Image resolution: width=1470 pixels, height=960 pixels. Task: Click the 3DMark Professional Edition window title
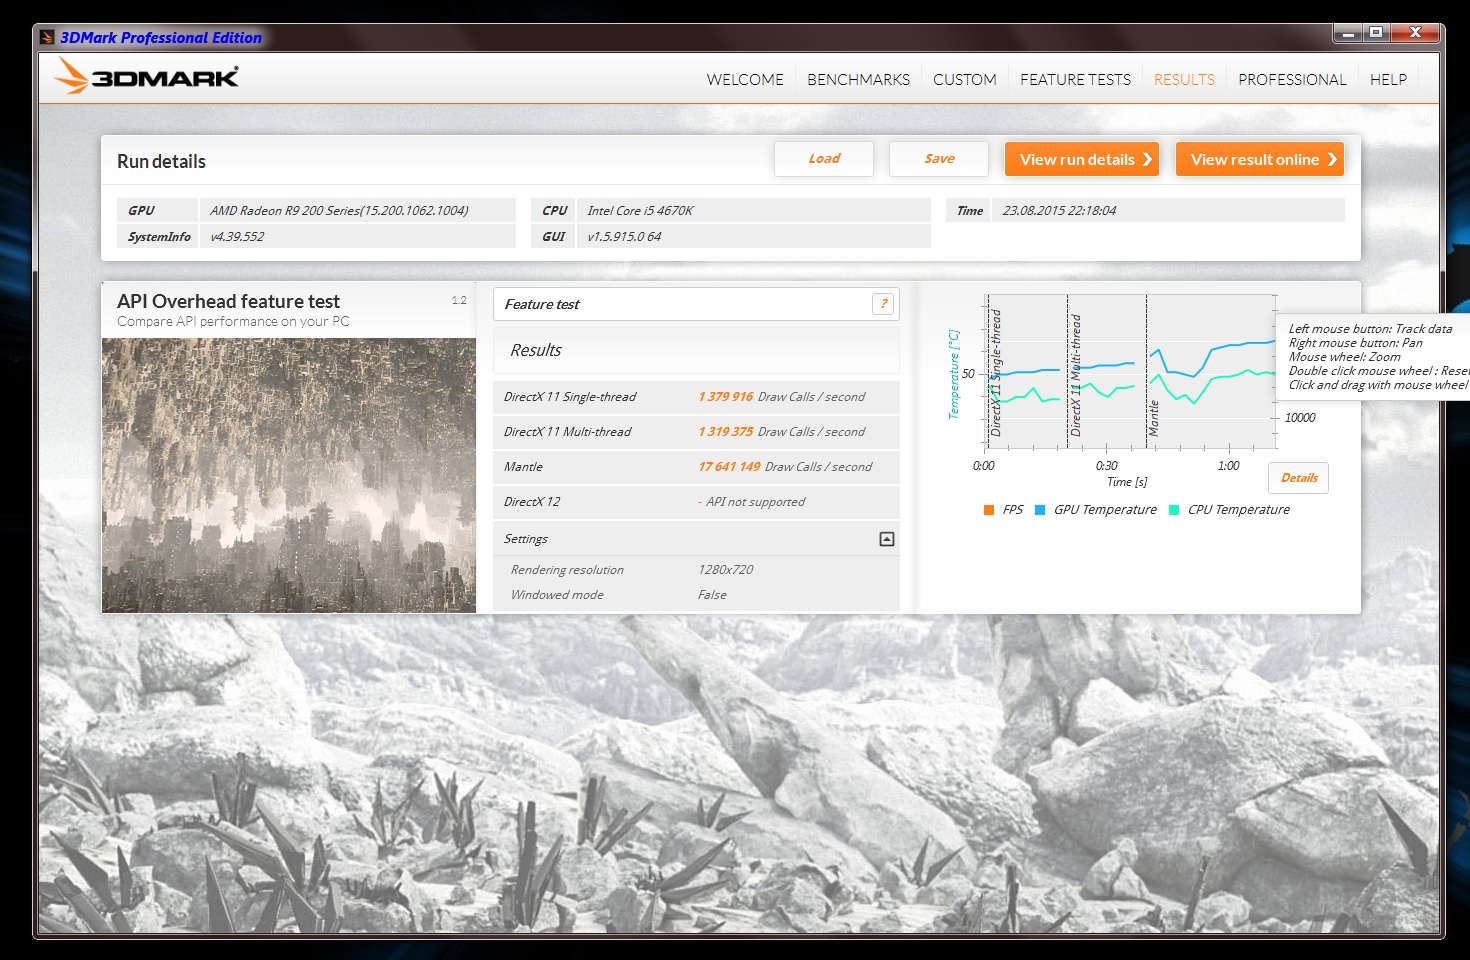pyautogui.click(x=161, y=38)
